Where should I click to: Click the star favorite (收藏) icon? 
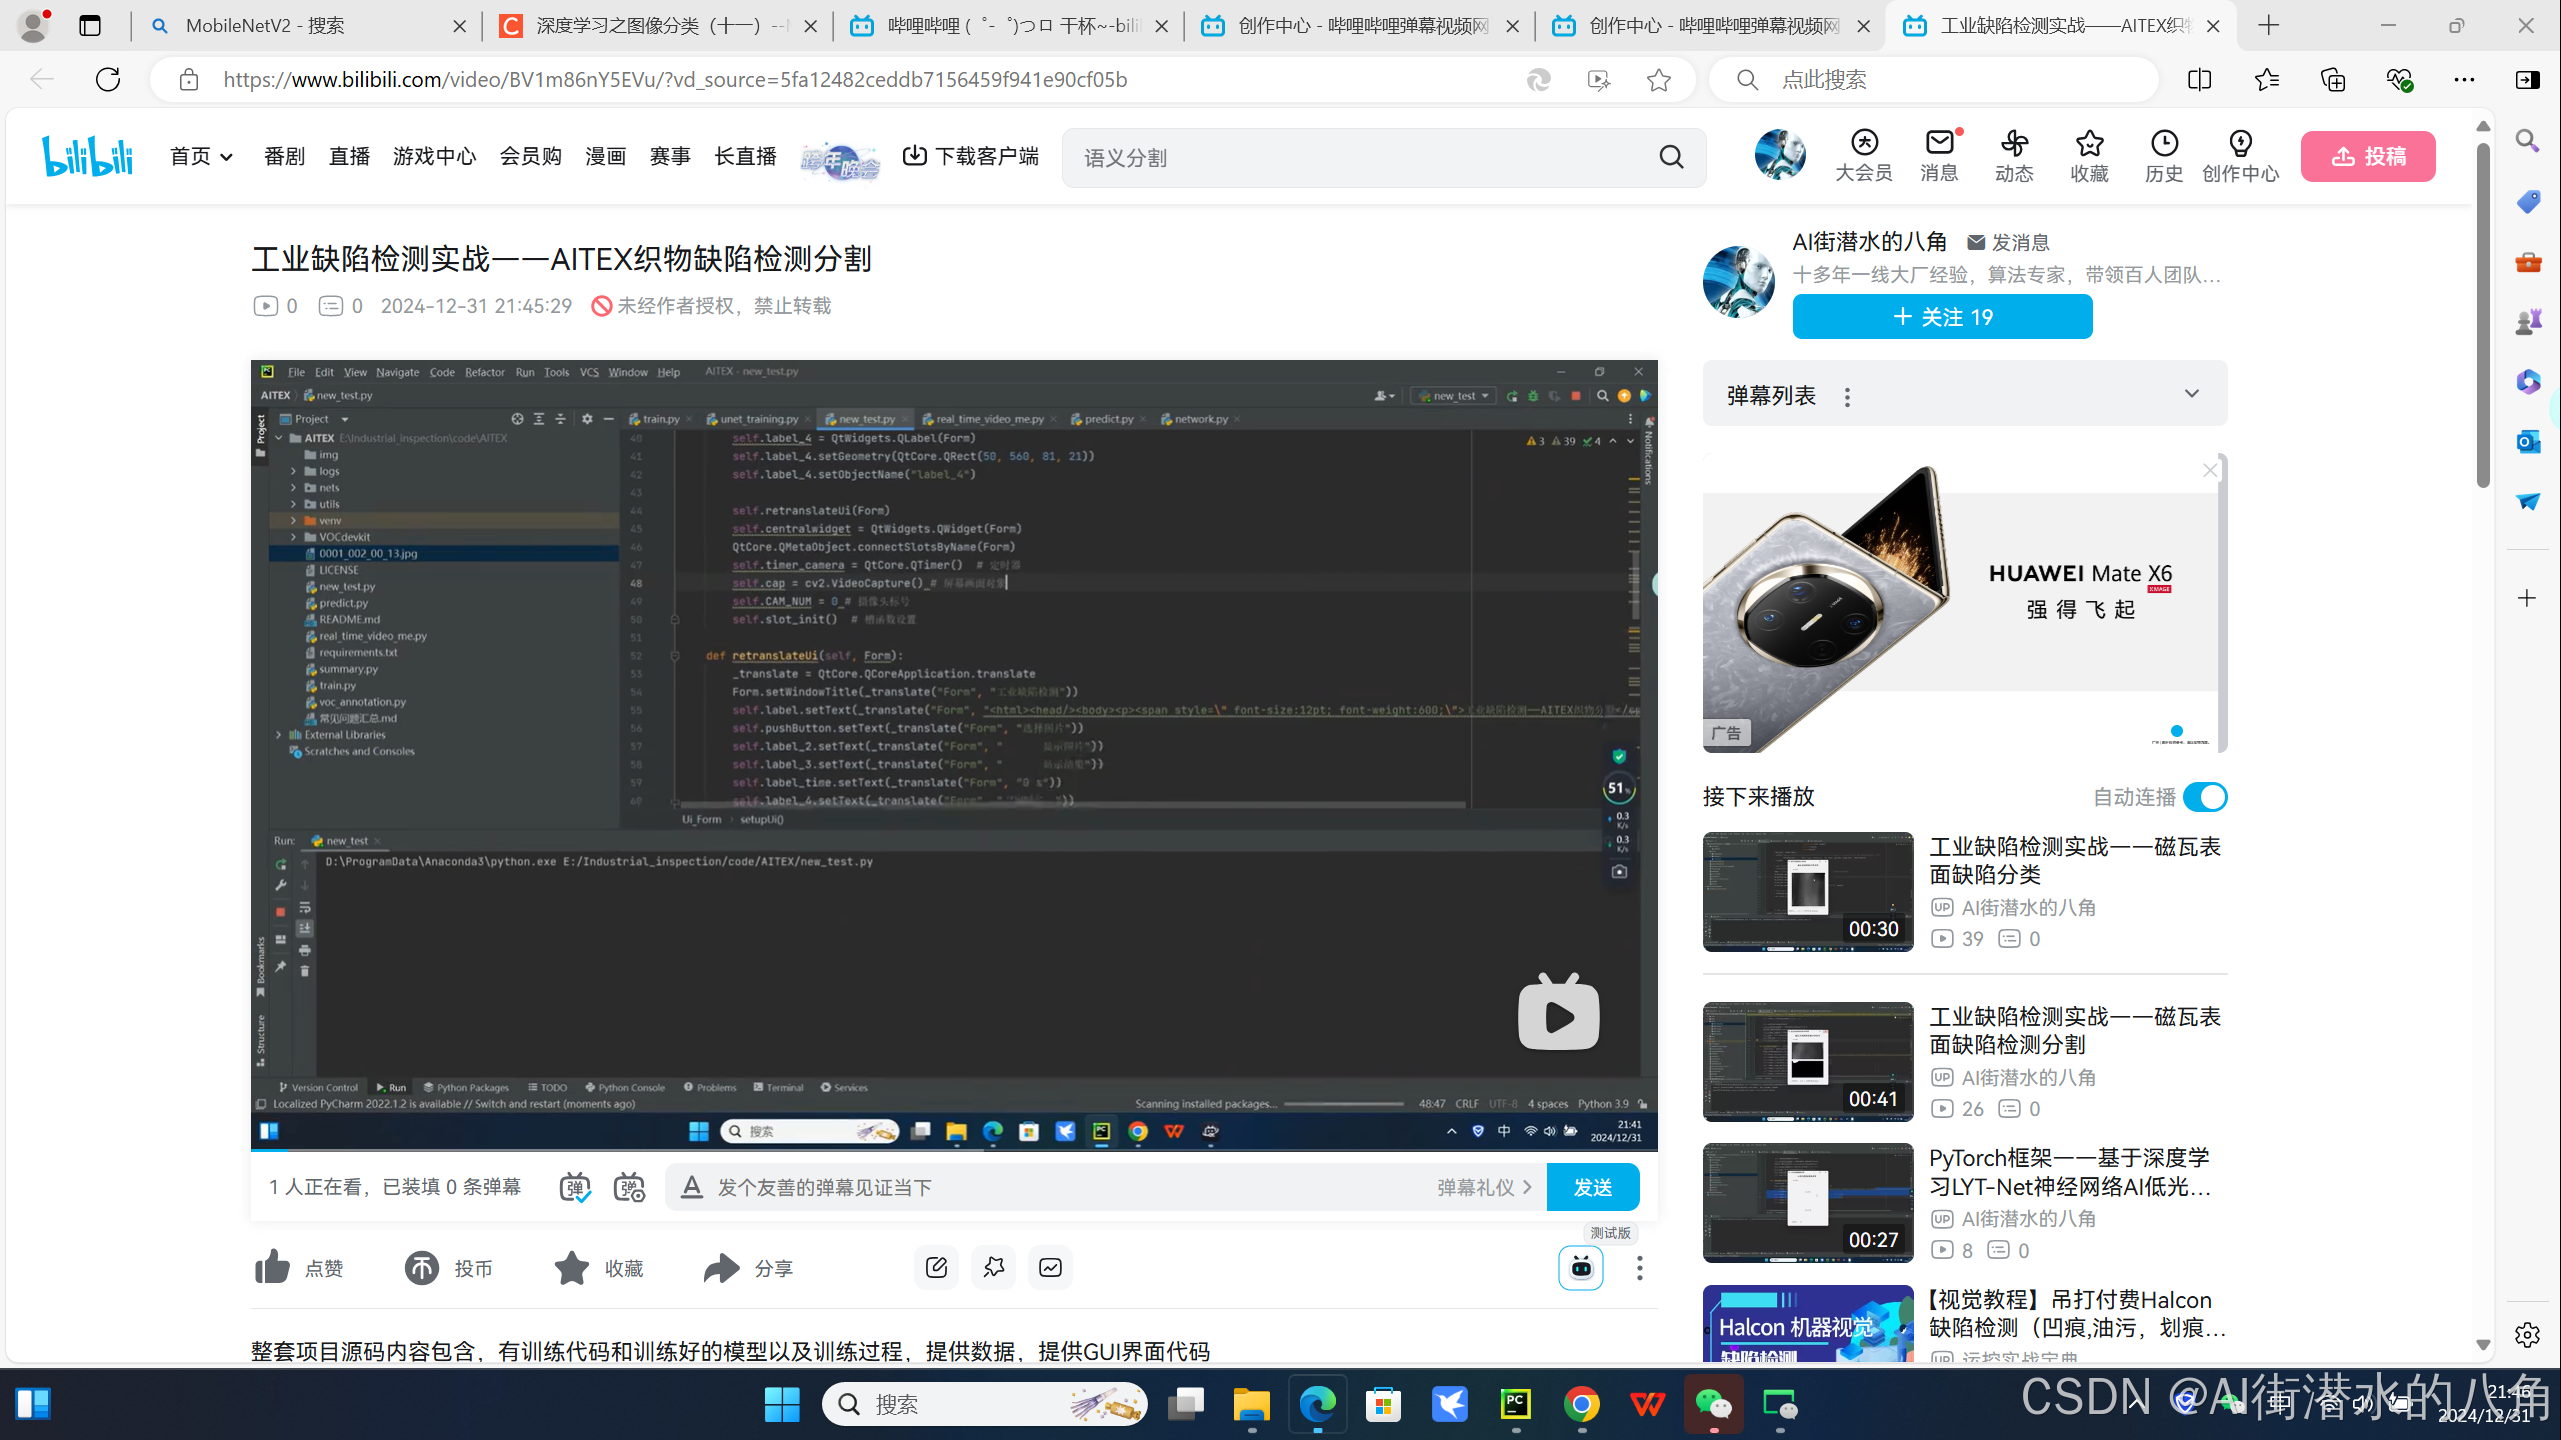tap(572, 1268)
